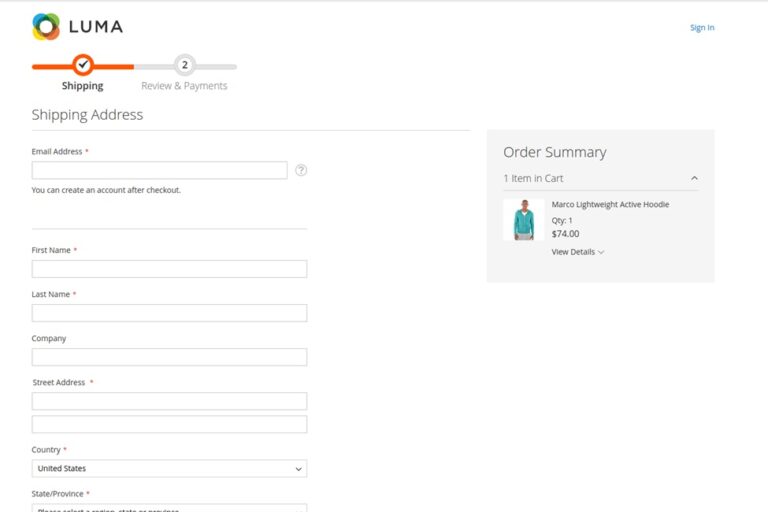
Task: Click the LUMA brand text
Action: coord(96,27)
